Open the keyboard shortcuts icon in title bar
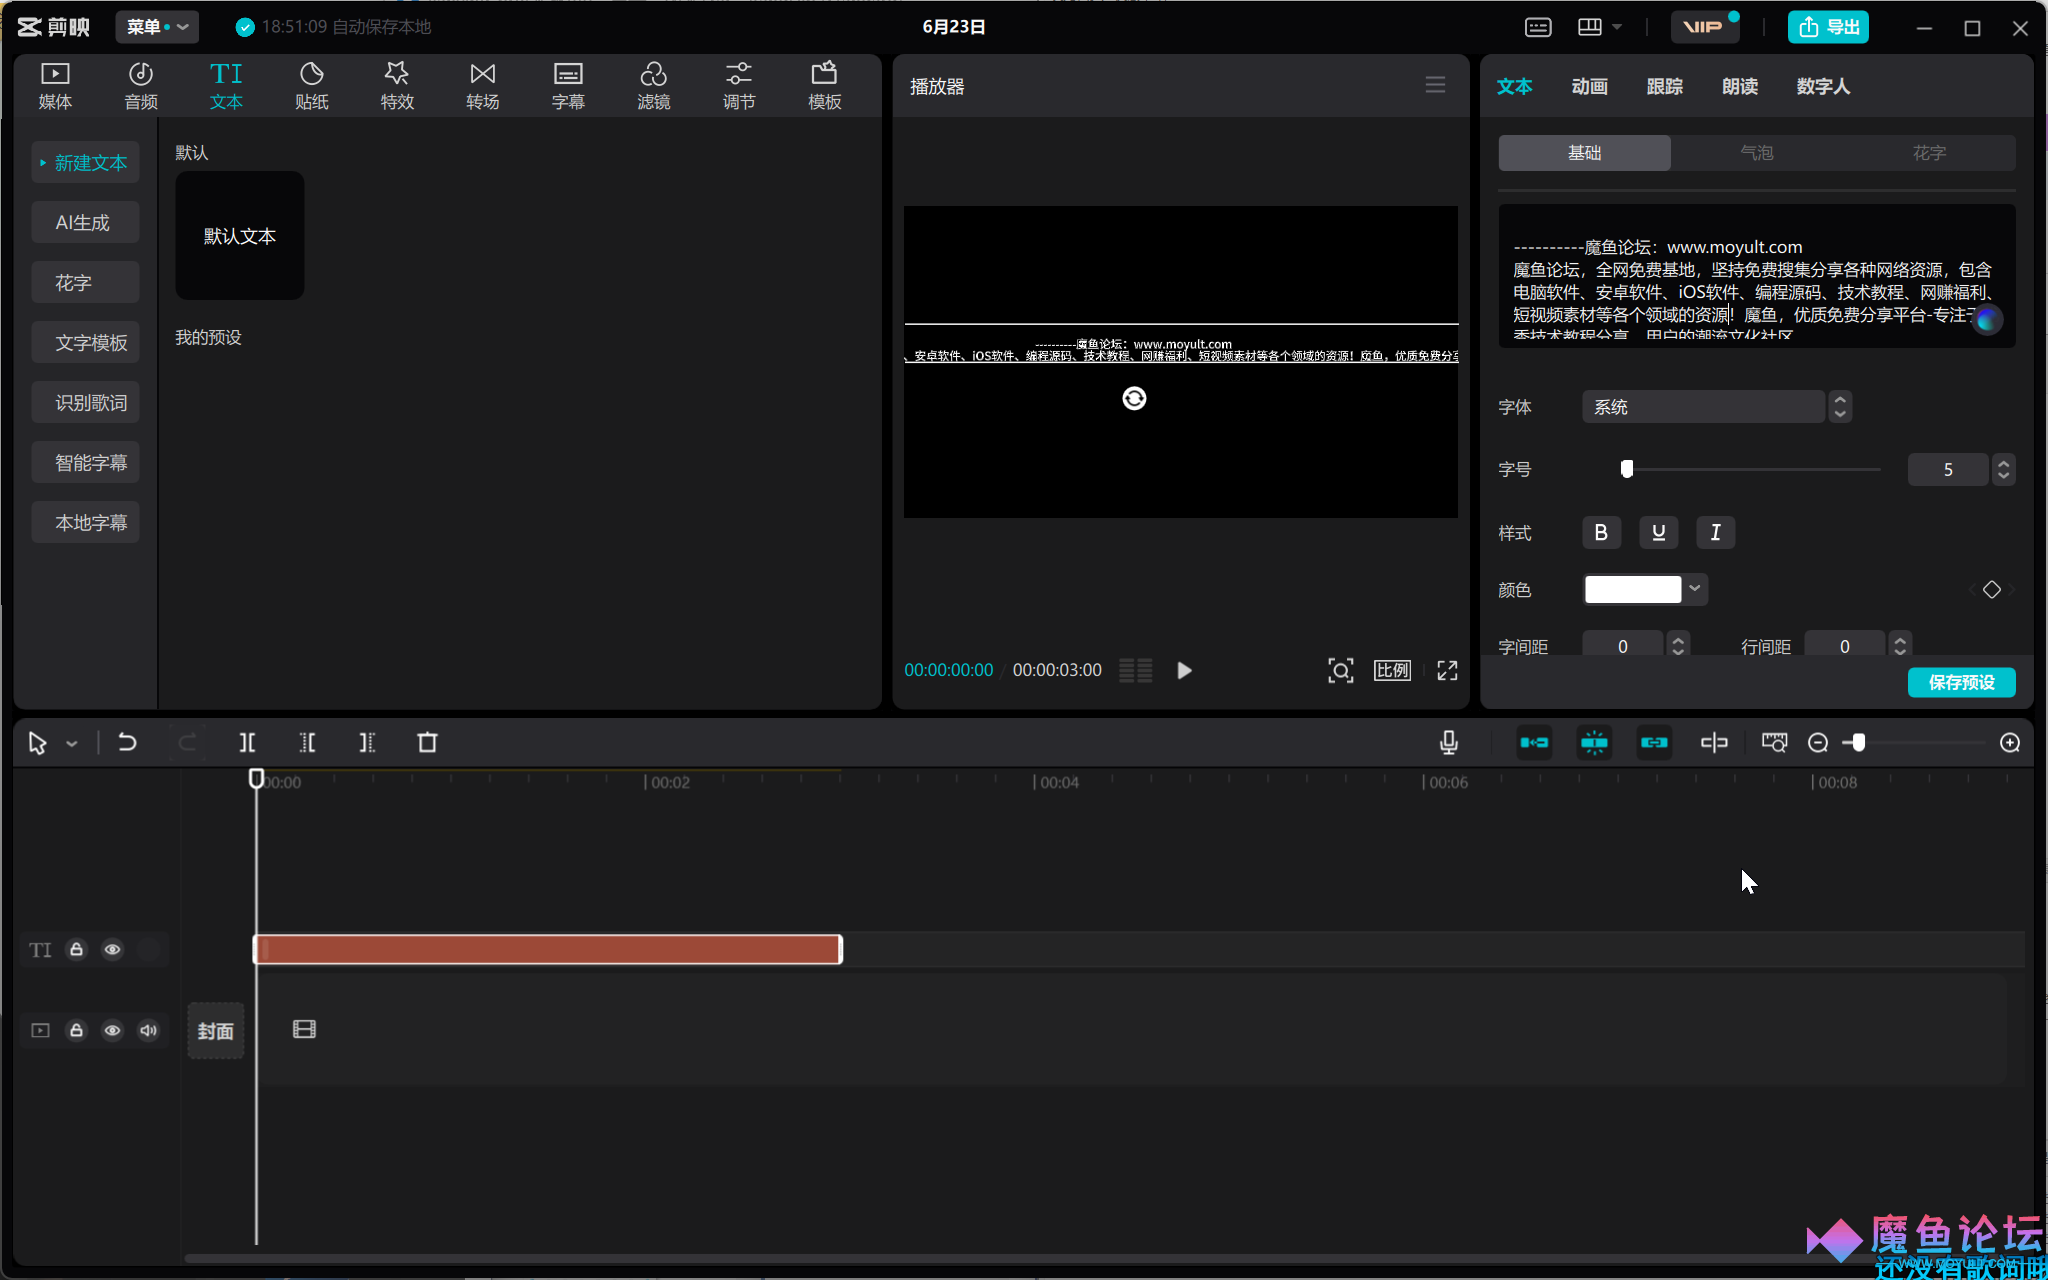This screenshot has height=1280, width=2048. pyautogui.click(x=1538, y=27)
